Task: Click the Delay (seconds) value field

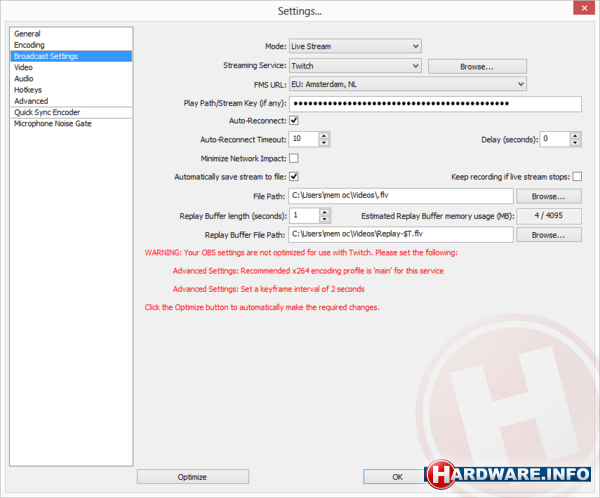Action: coord(554,139)
